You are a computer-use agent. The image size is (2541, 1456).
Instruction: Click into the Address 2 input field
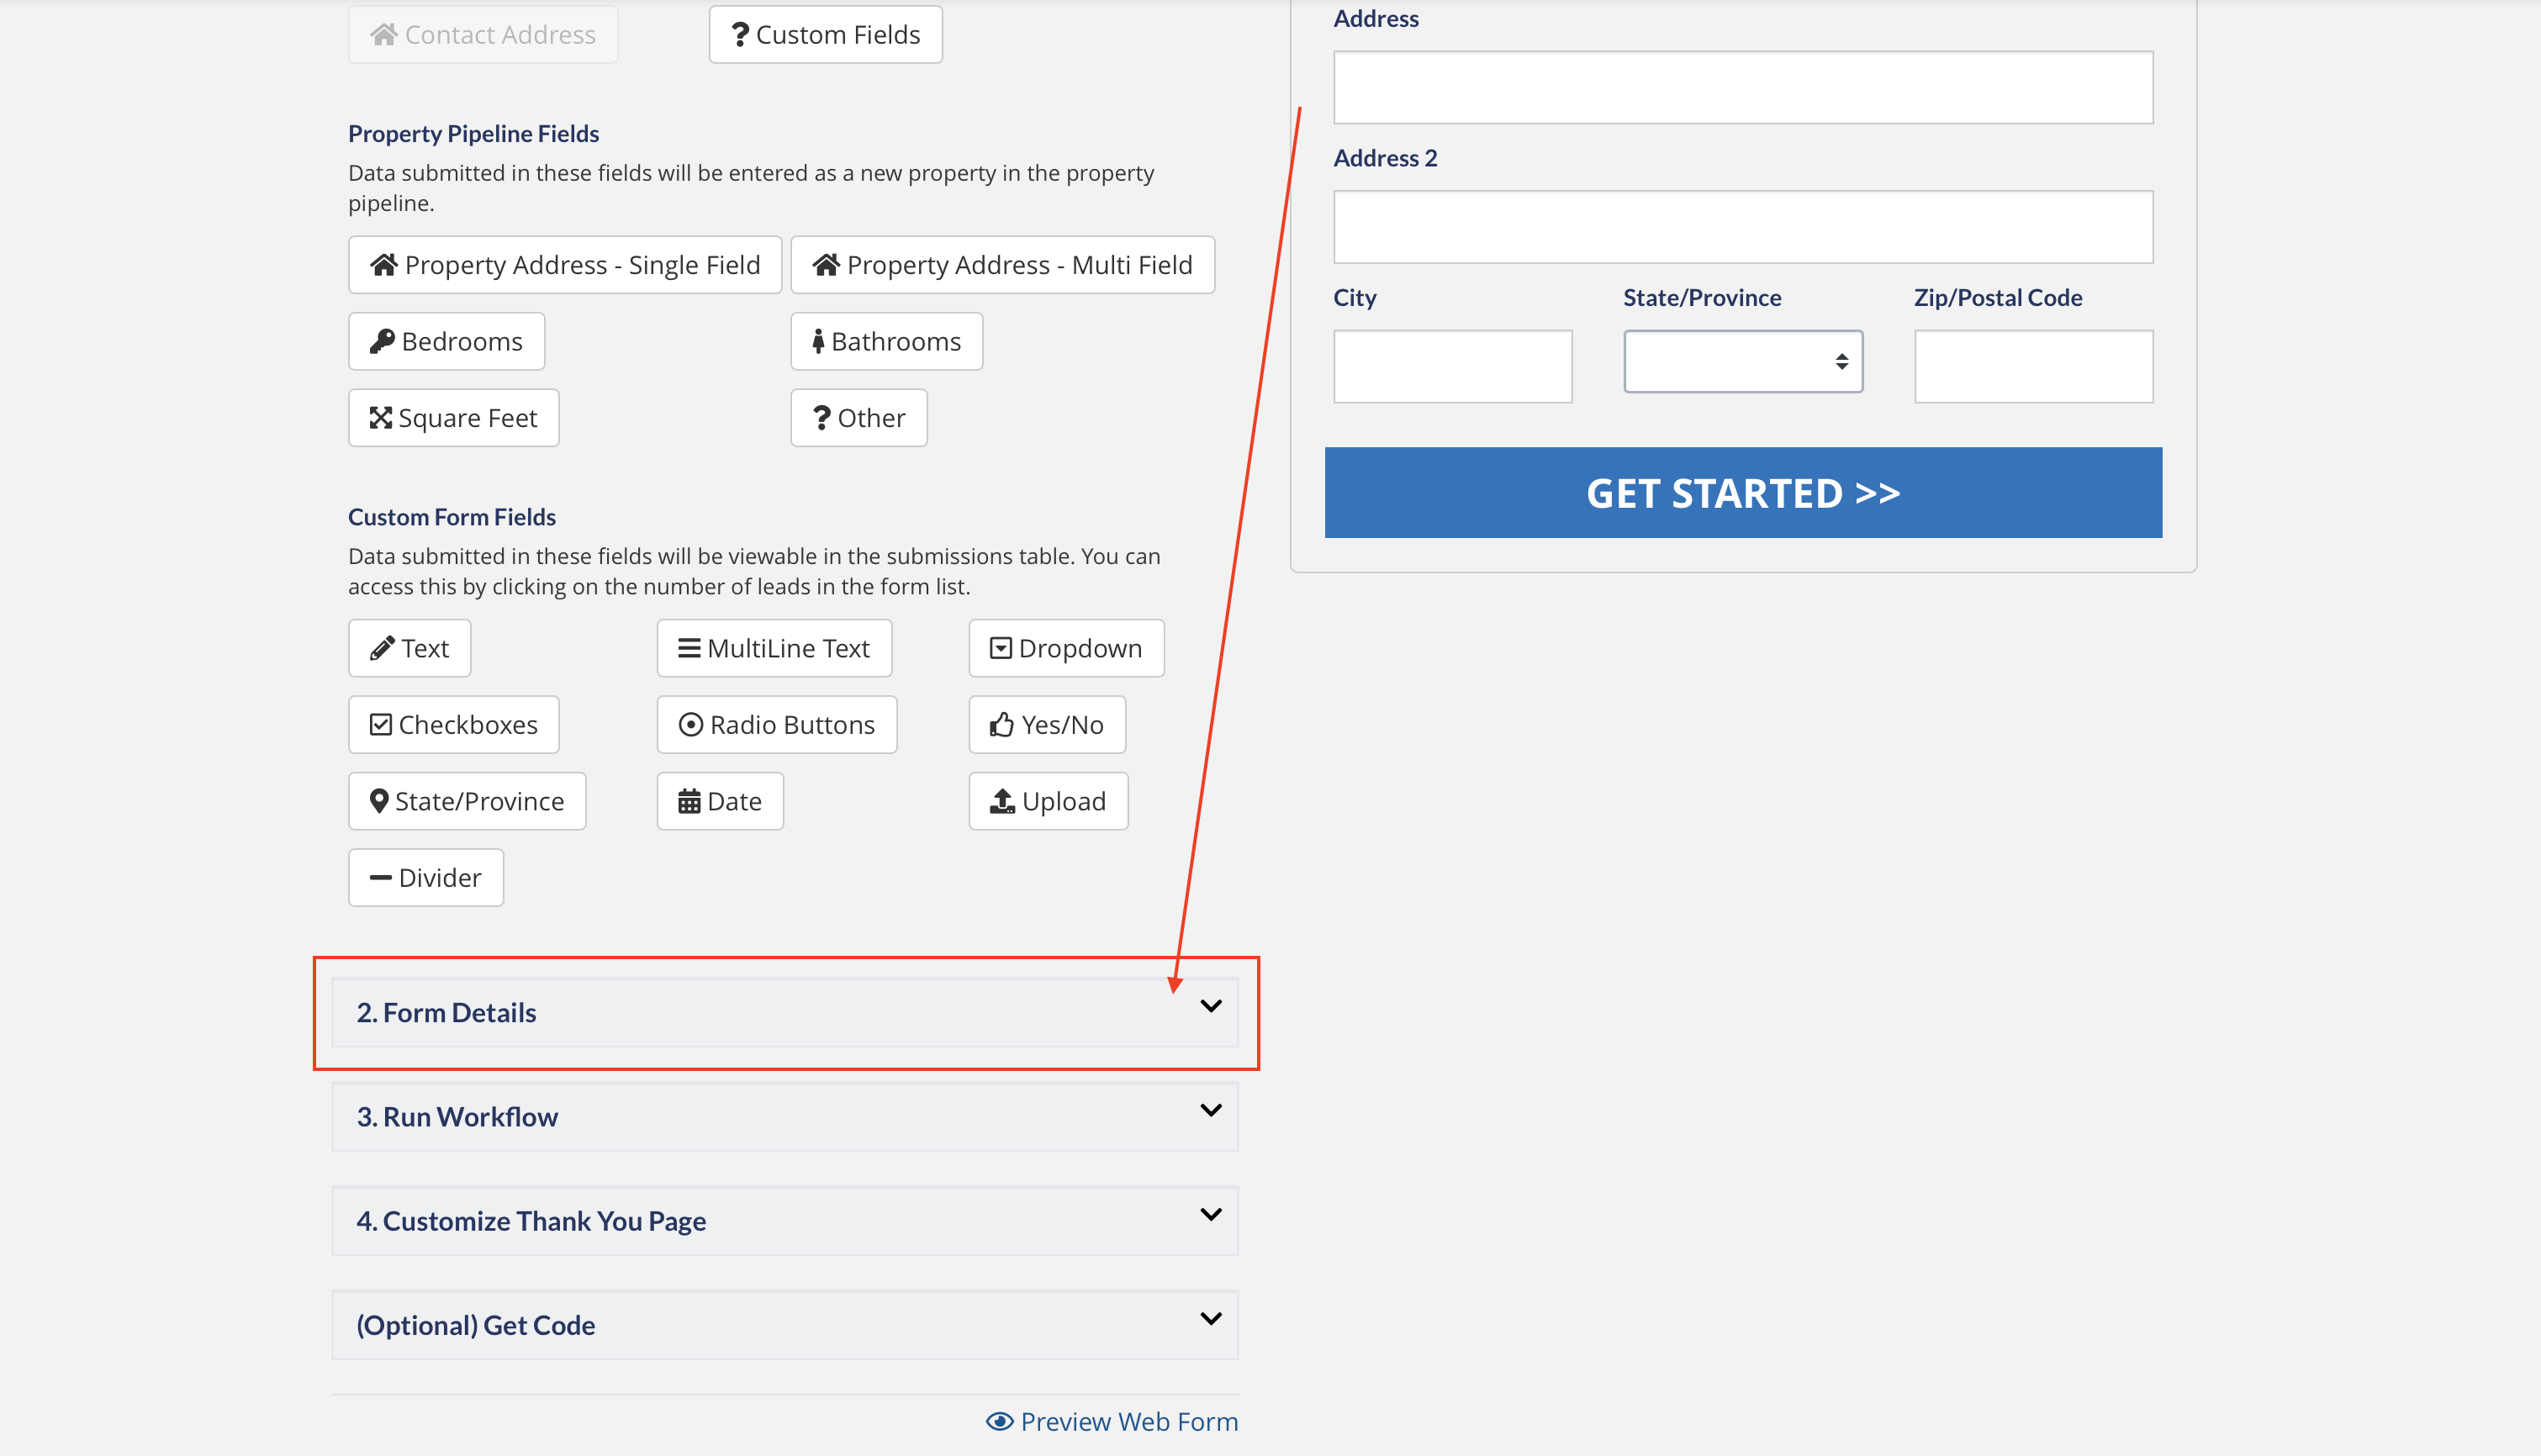(x=1743, y=227)
